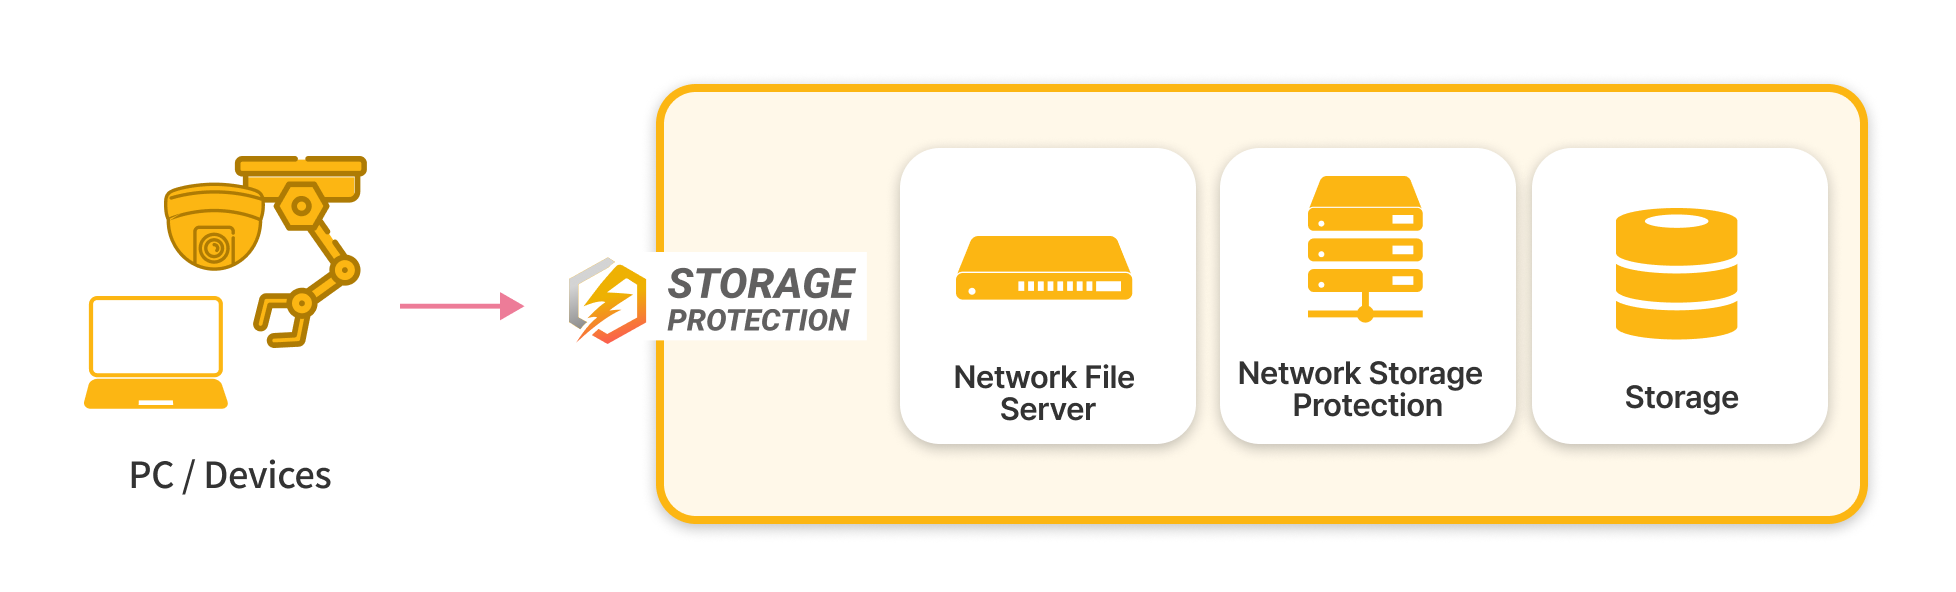Click the laptop computer screen
Image resolution: width=1956 pixels, height=592 pixels.
(x=155, y=335)
